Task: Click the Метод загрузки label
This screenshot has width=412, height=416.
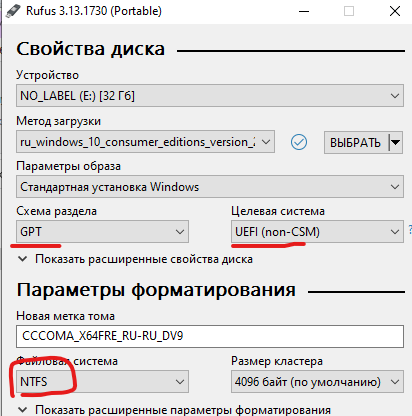Action: click(59, 121)
